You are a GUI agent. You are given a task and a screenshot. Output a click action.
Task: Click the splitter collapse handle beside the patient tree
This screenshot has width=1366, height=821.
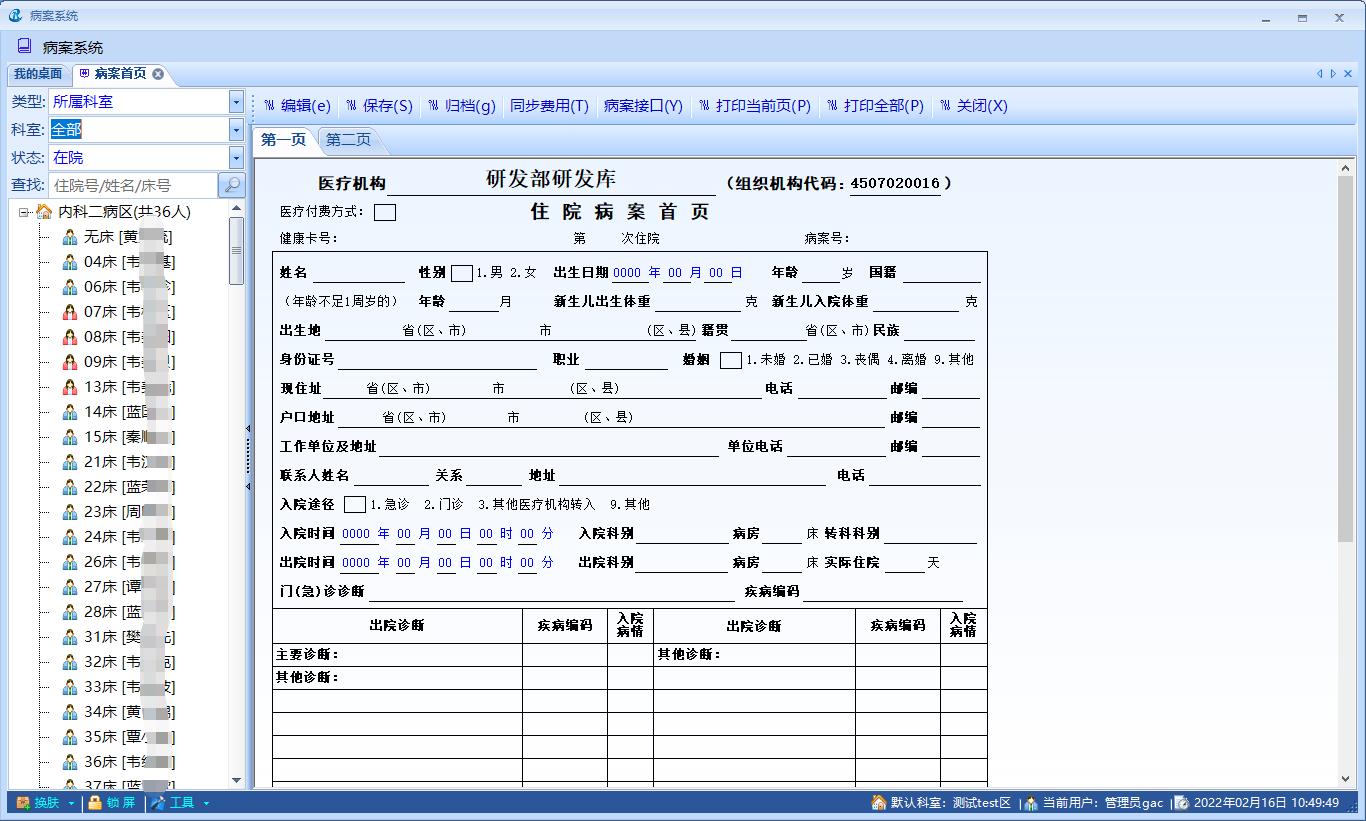click(248, 458)
